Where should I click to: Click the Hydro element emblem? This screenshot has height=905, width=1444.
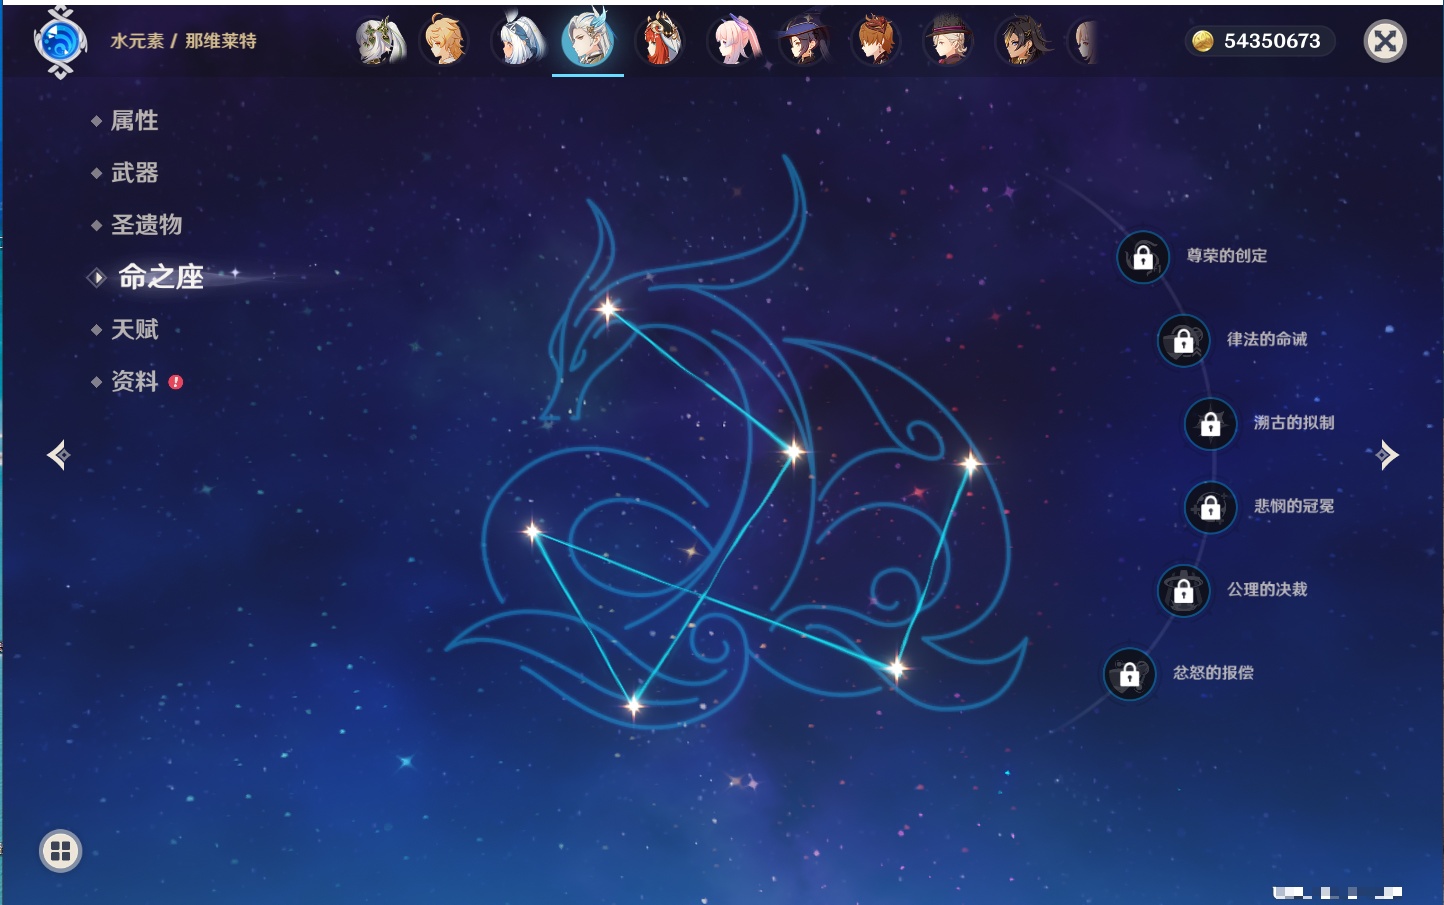[x=60, y=42]
